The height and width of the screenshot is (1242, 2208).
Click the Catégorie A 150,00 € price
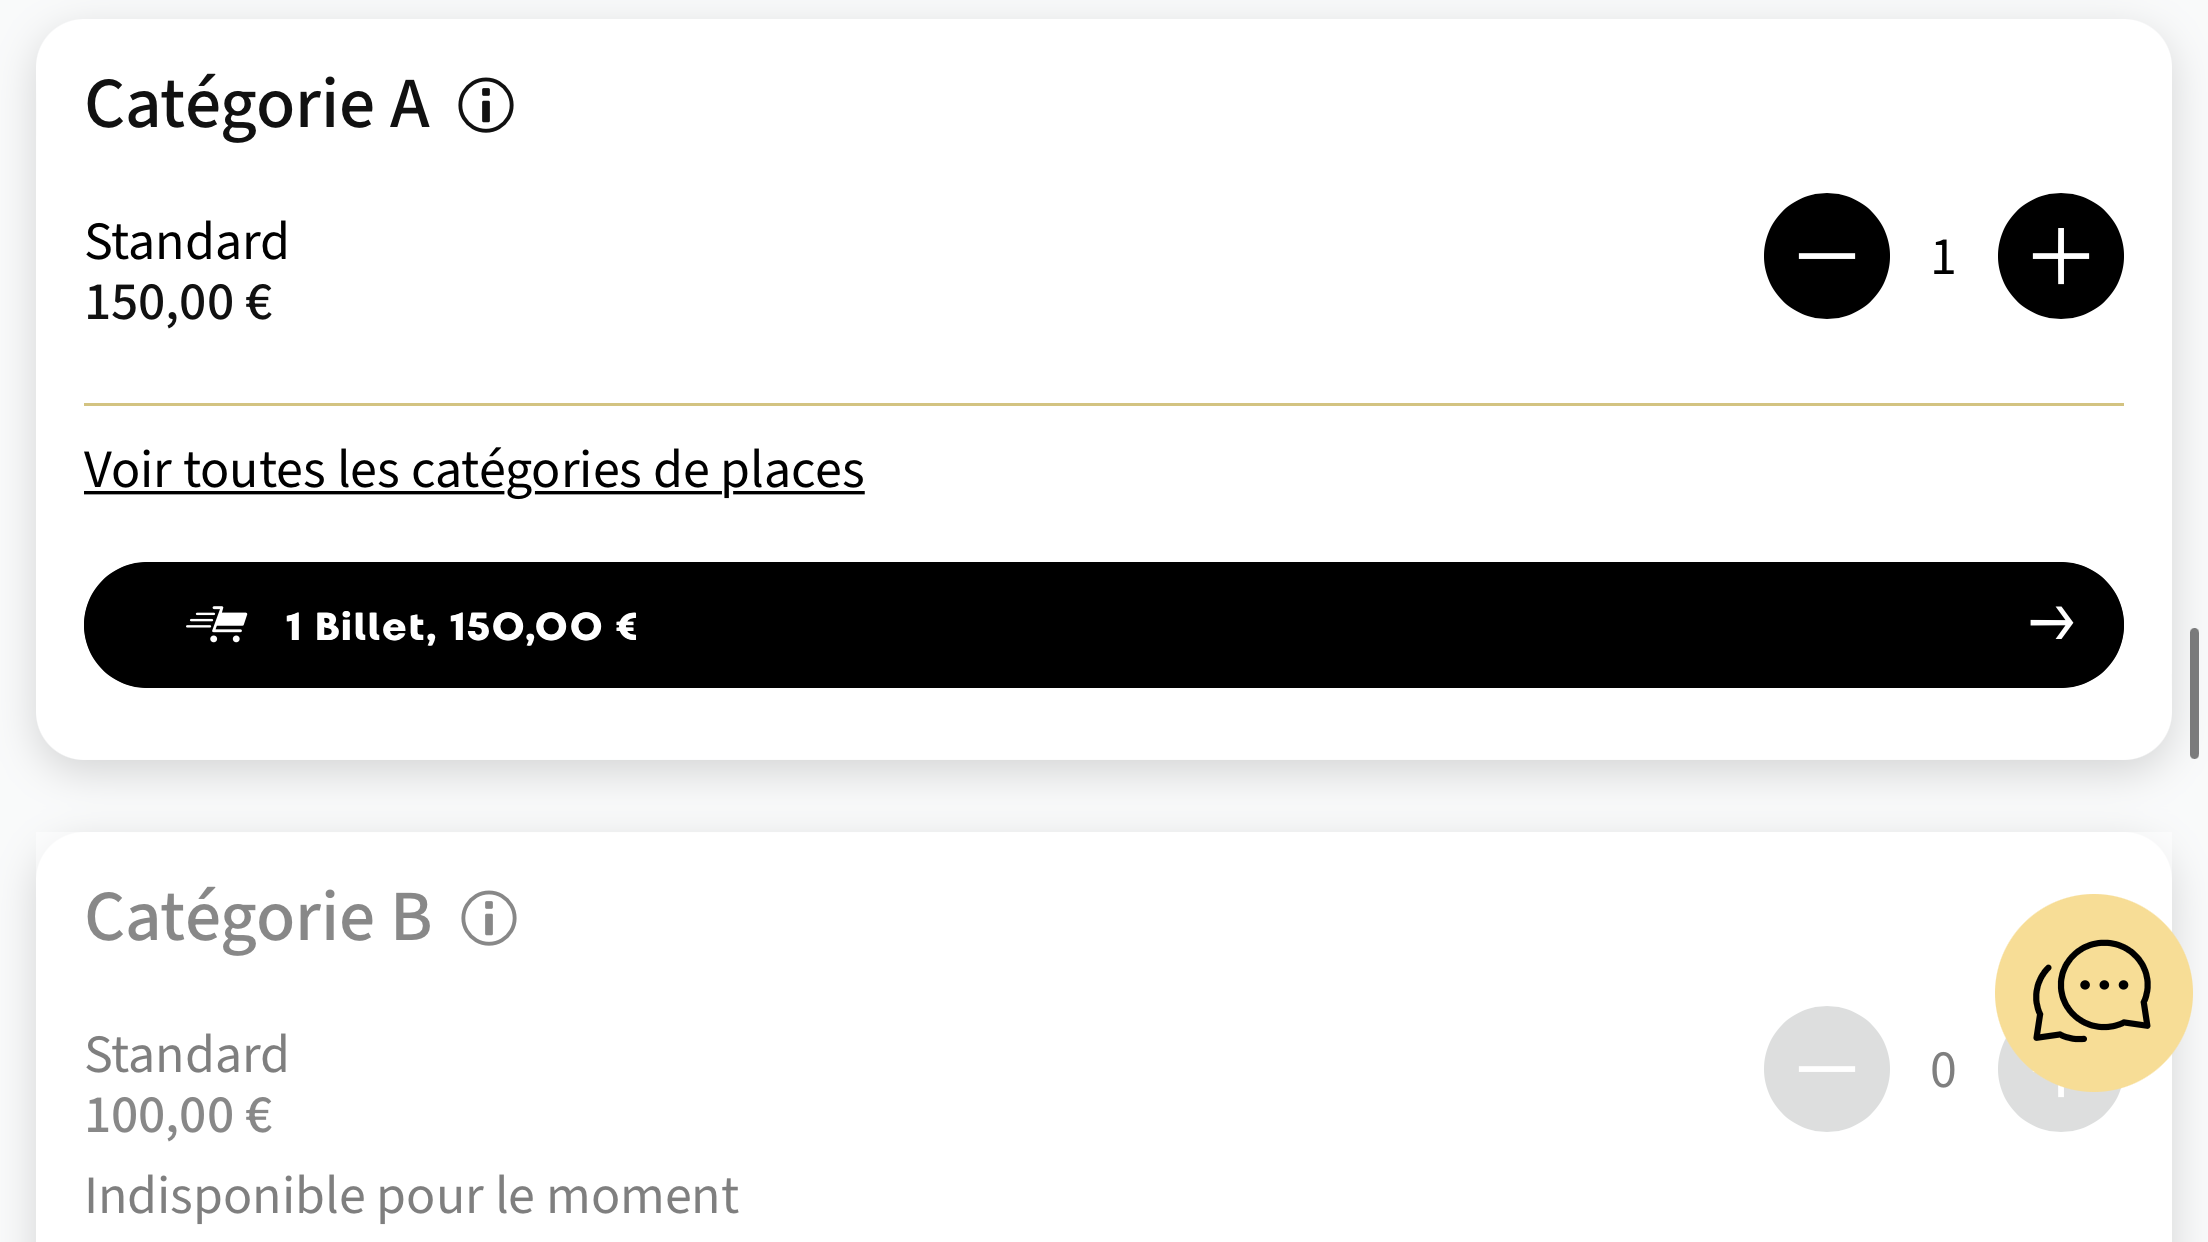[x=179, y=302]
